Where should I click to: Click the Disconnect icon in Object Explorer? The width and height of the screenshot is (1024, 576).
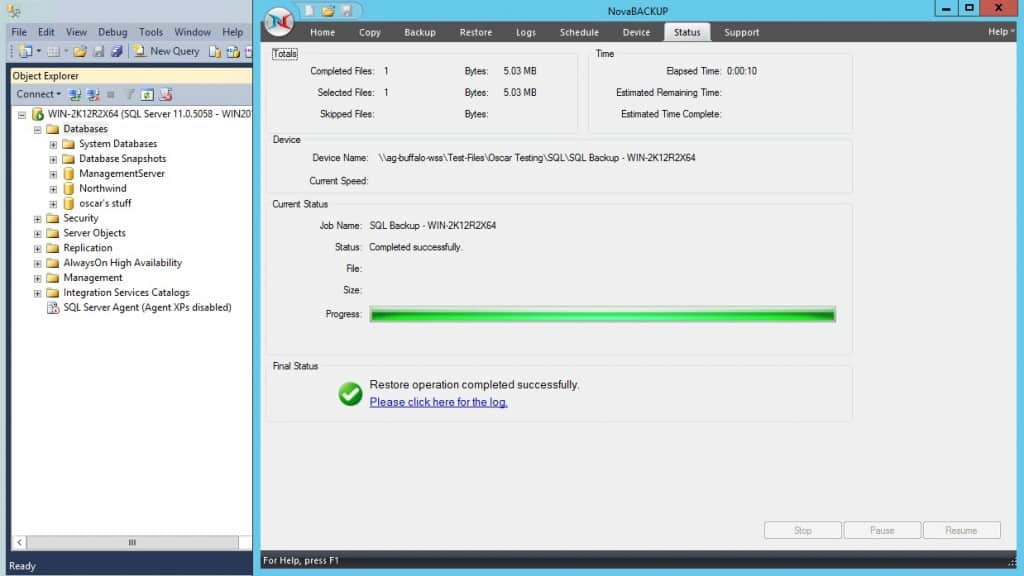coord(93,95)
